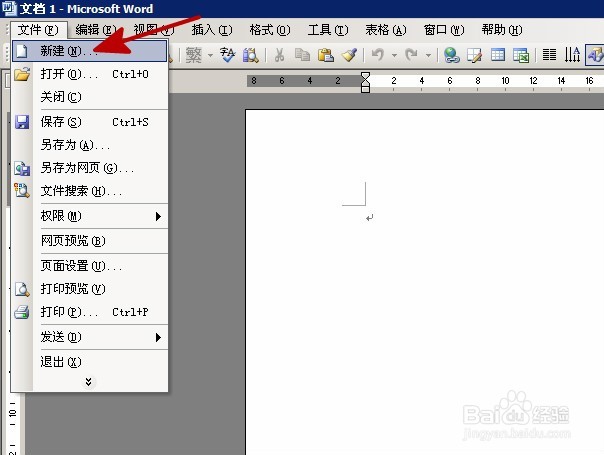604x455 pixels.
Task: Choose 另存为网页(G)... menu entry
Action: click(90, 168)
